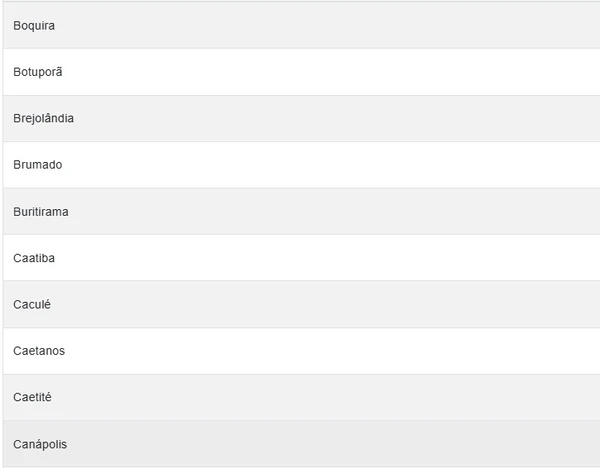This screenshot has height=468, width=600.
Task: Open the Brejolândia entry
Action: (x=43, y=118)
